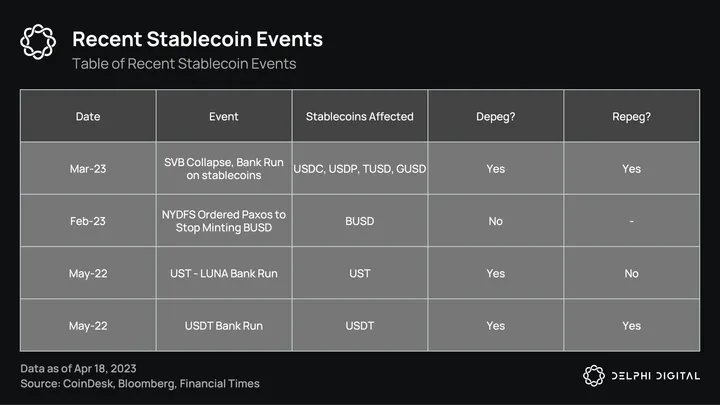Click the source line citing CoinDesk, Bloomberg
The width and height of the screenshot is (720, 405).
[140, 384]
